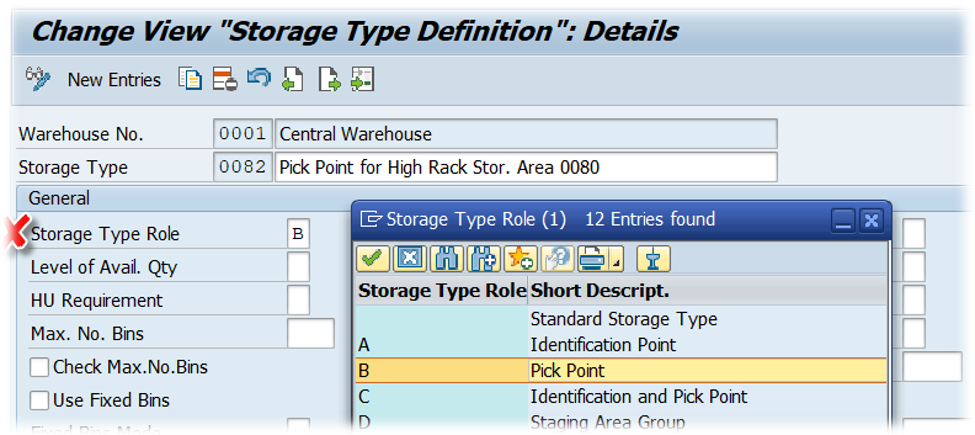The height and width of the screenshot is (435, 975).
Task: Click the pin dialog icon
Action: click(654, 260)
